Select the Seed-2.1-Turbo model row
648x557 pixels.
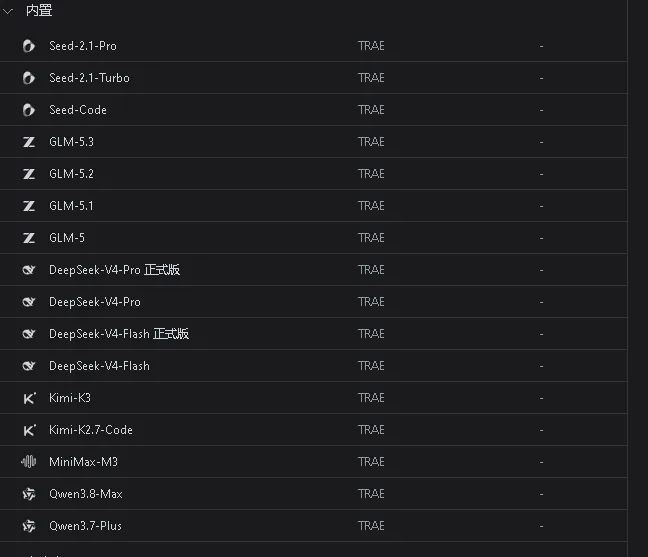[313, 78]
